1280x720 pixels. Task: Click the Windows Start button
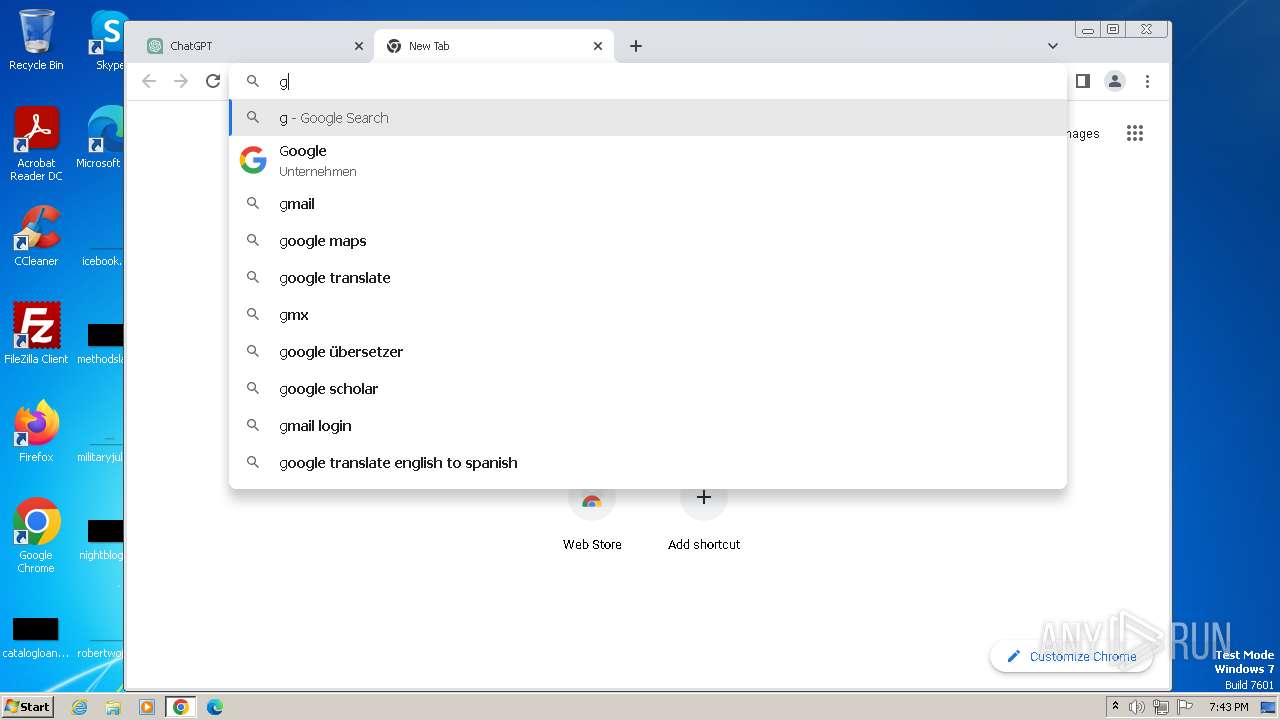click(27, 706)
